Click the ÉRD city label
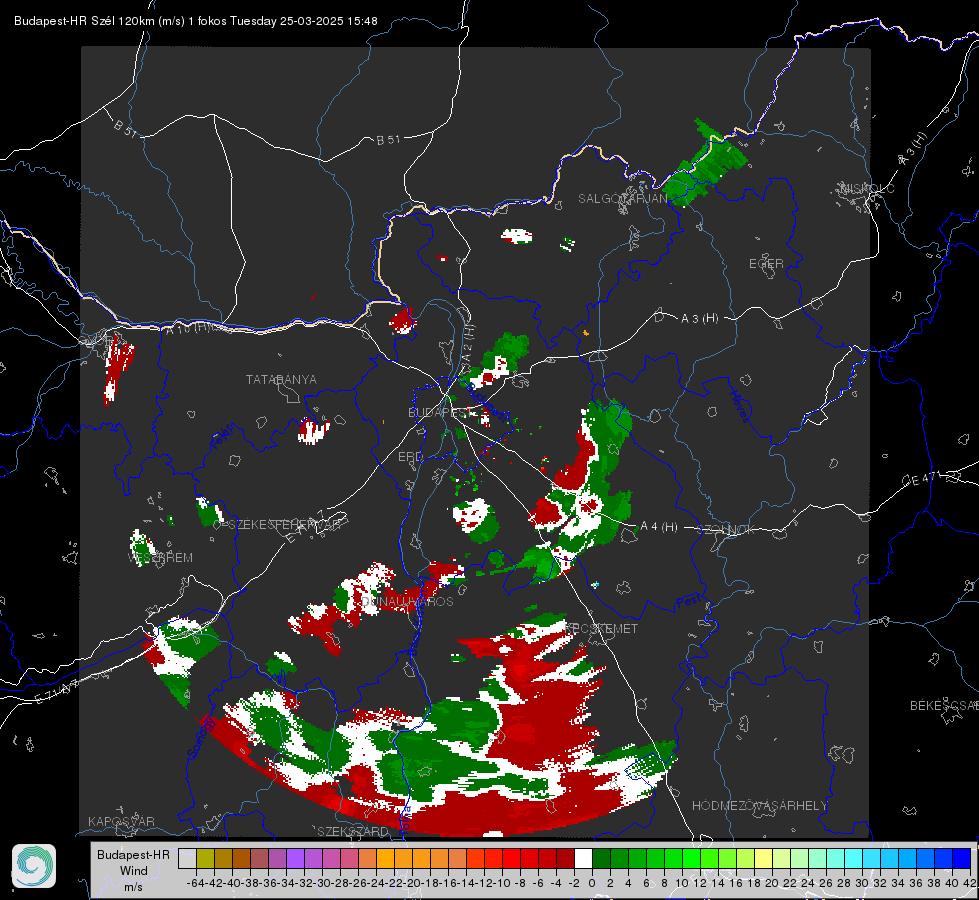 pyautogui.click(x=410, y=457)
